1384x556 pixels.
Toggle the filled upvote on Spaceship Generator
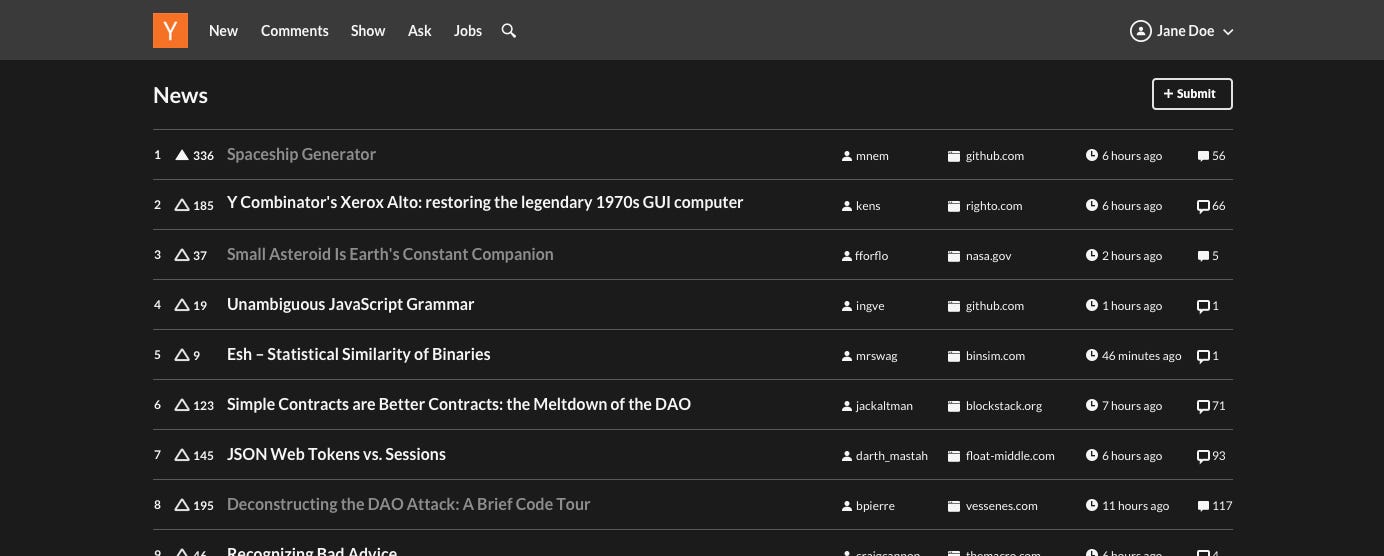pyautogui.click(x=182, y=155)
